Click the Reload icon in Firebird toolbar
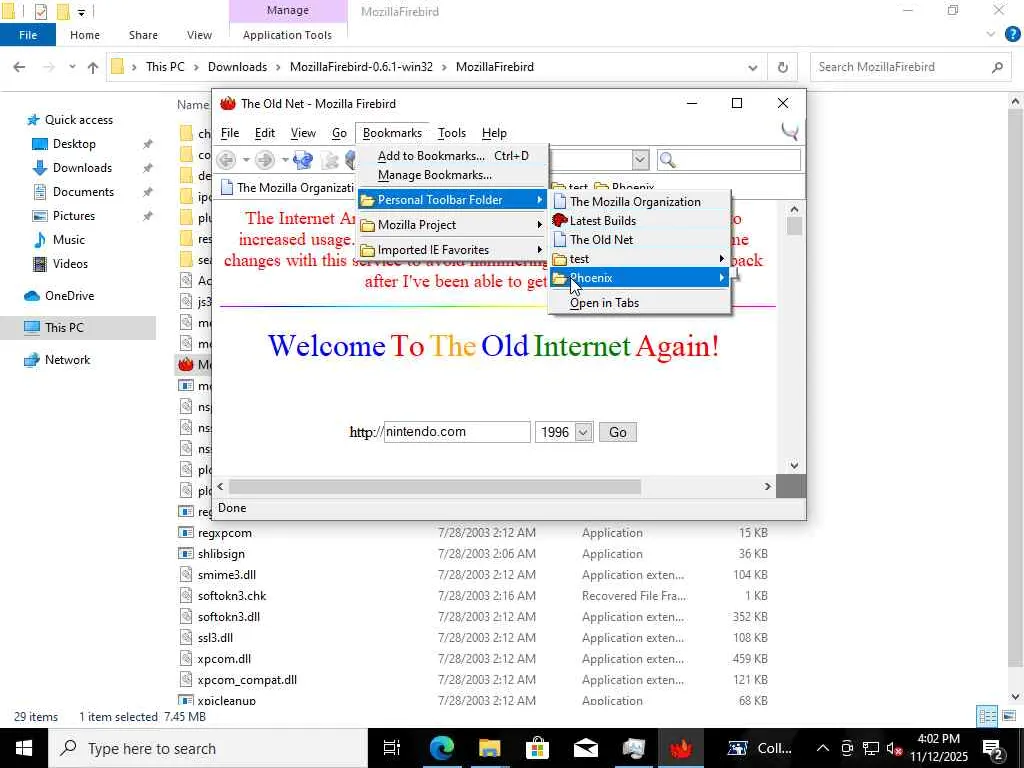This screenshot has width=1024, height=768. [x=303, y=159]
